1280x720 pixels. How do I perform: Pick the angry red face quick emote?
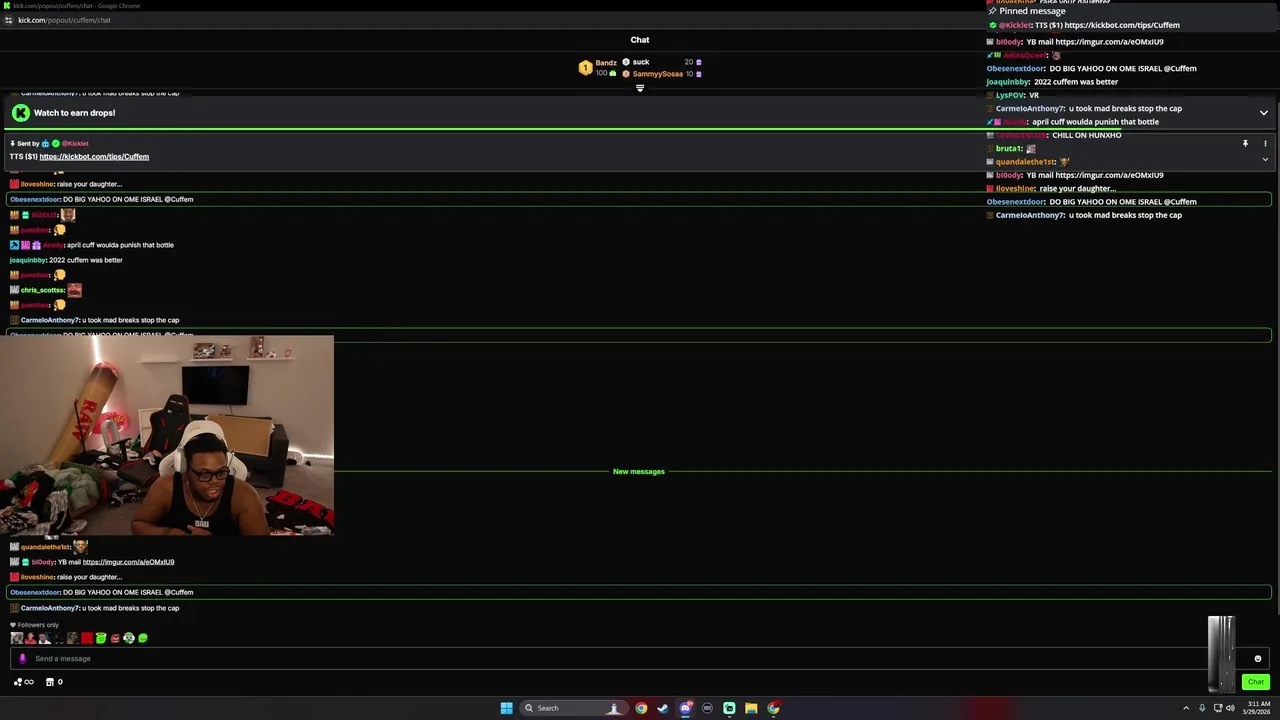click(x=115, y=638)
